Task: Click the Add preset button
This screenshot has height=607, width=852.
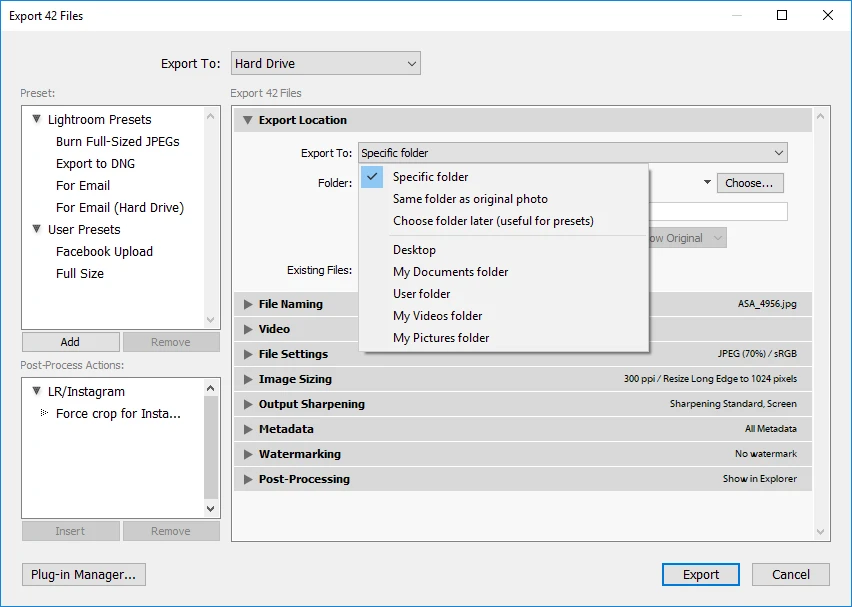Action: pyautogui.click(x=71, y=342)
